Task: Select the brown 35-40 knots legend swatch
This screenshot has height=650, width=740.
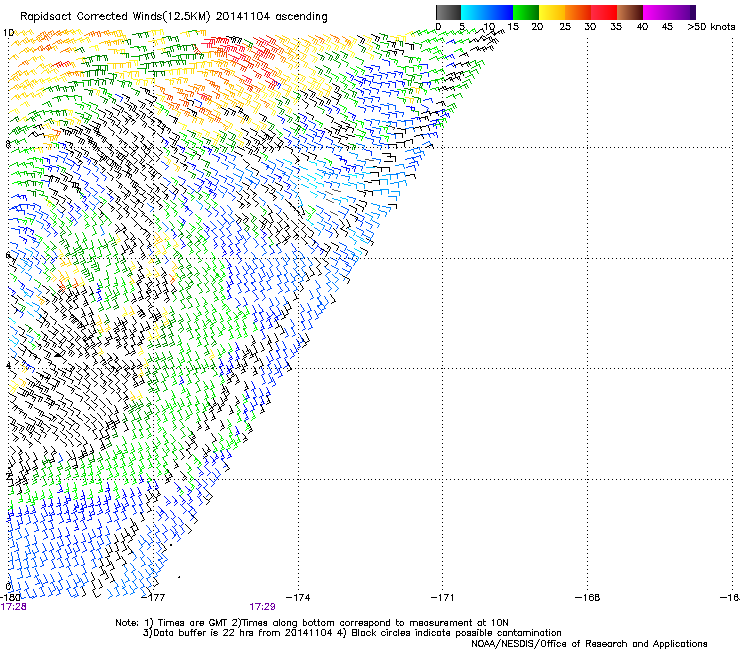Action: pos(630,12)
